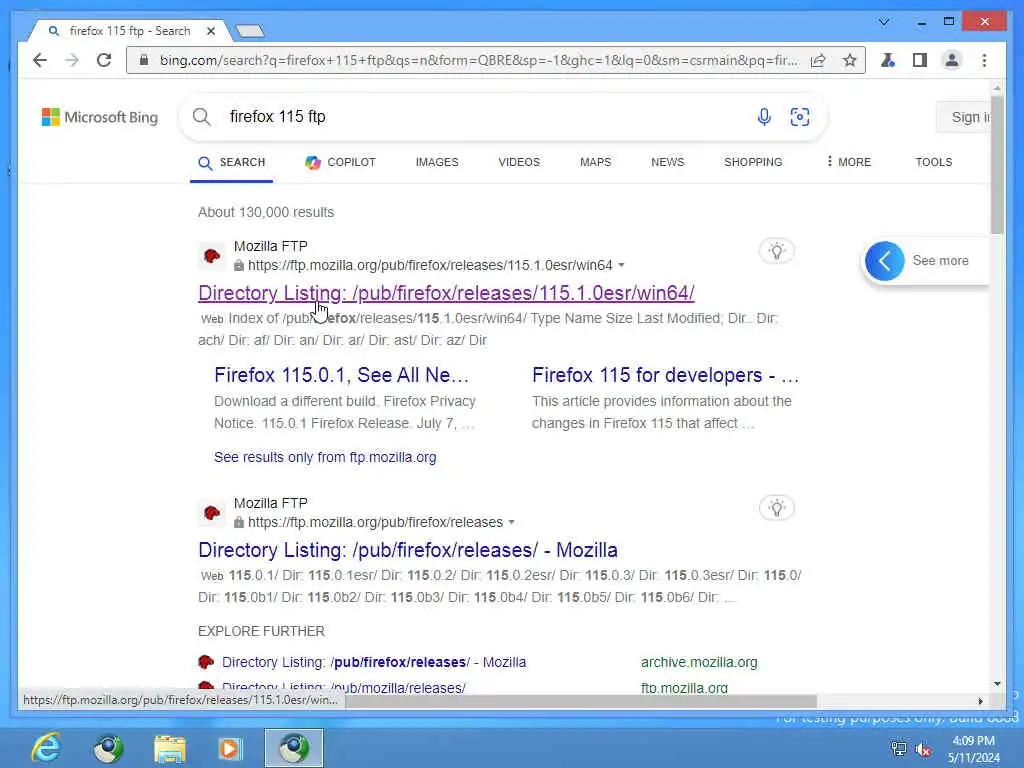Open 'Directory Listing: /pub/firefox/releases/115.1.0esr/win64/' result
The image size is (1024, 768).
pyautogui.click(x=446, y=293)
